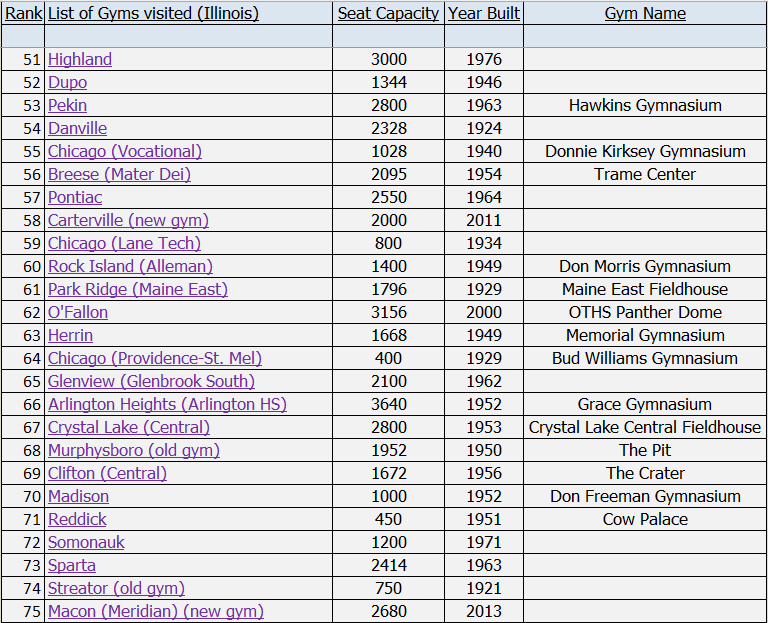Open Carterville (new gym) link
Screen dimensions: 768x623
point(128,220)
